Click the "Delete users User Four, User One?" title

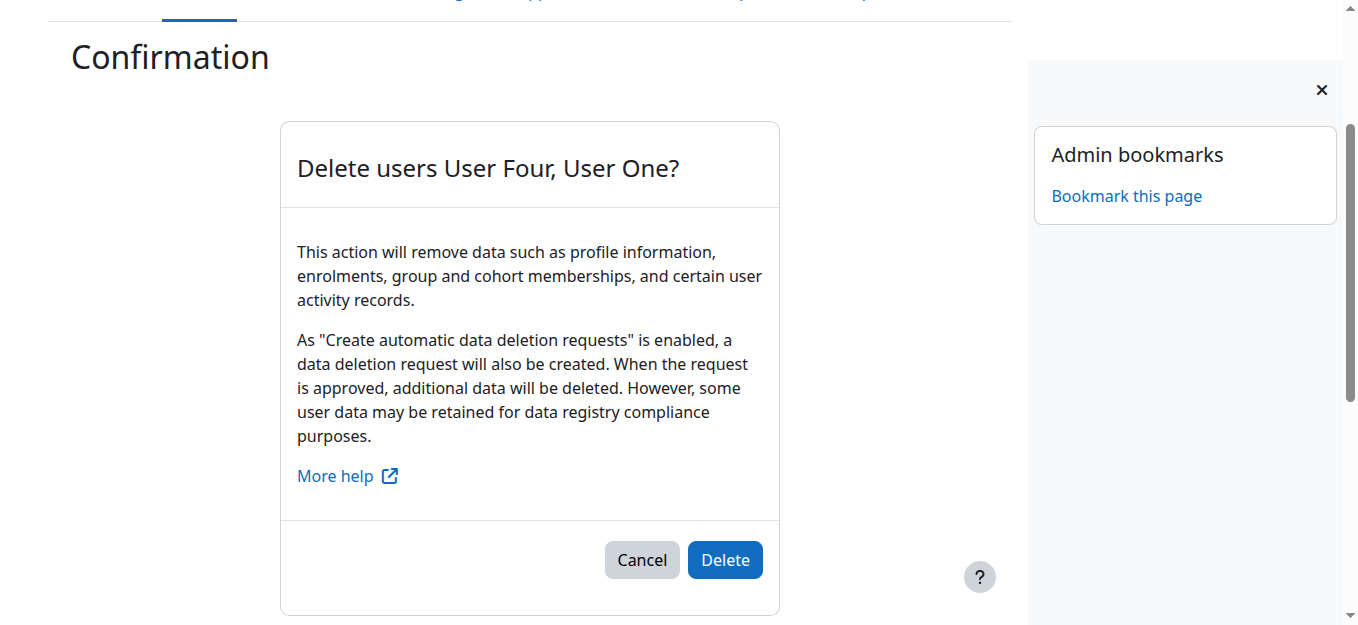click(x=488, y=169)
